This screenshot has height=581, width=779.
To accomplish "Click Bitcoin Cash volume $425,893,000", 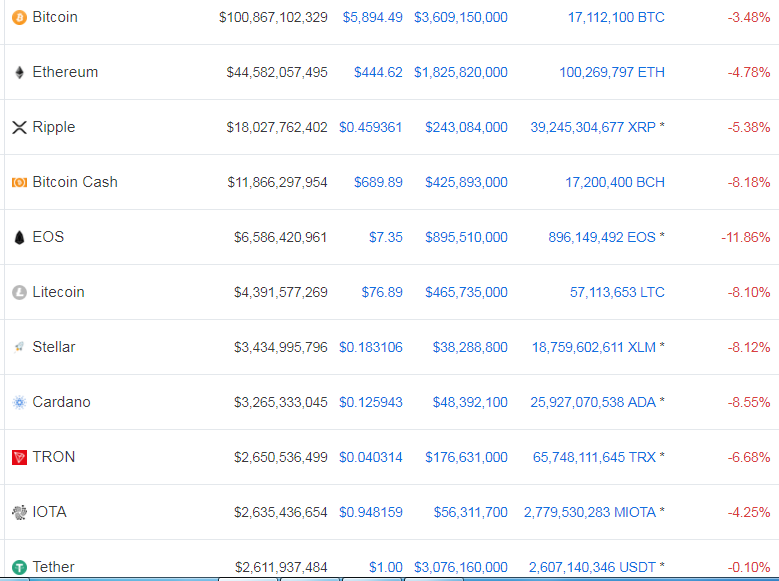I will coord(467,182).
